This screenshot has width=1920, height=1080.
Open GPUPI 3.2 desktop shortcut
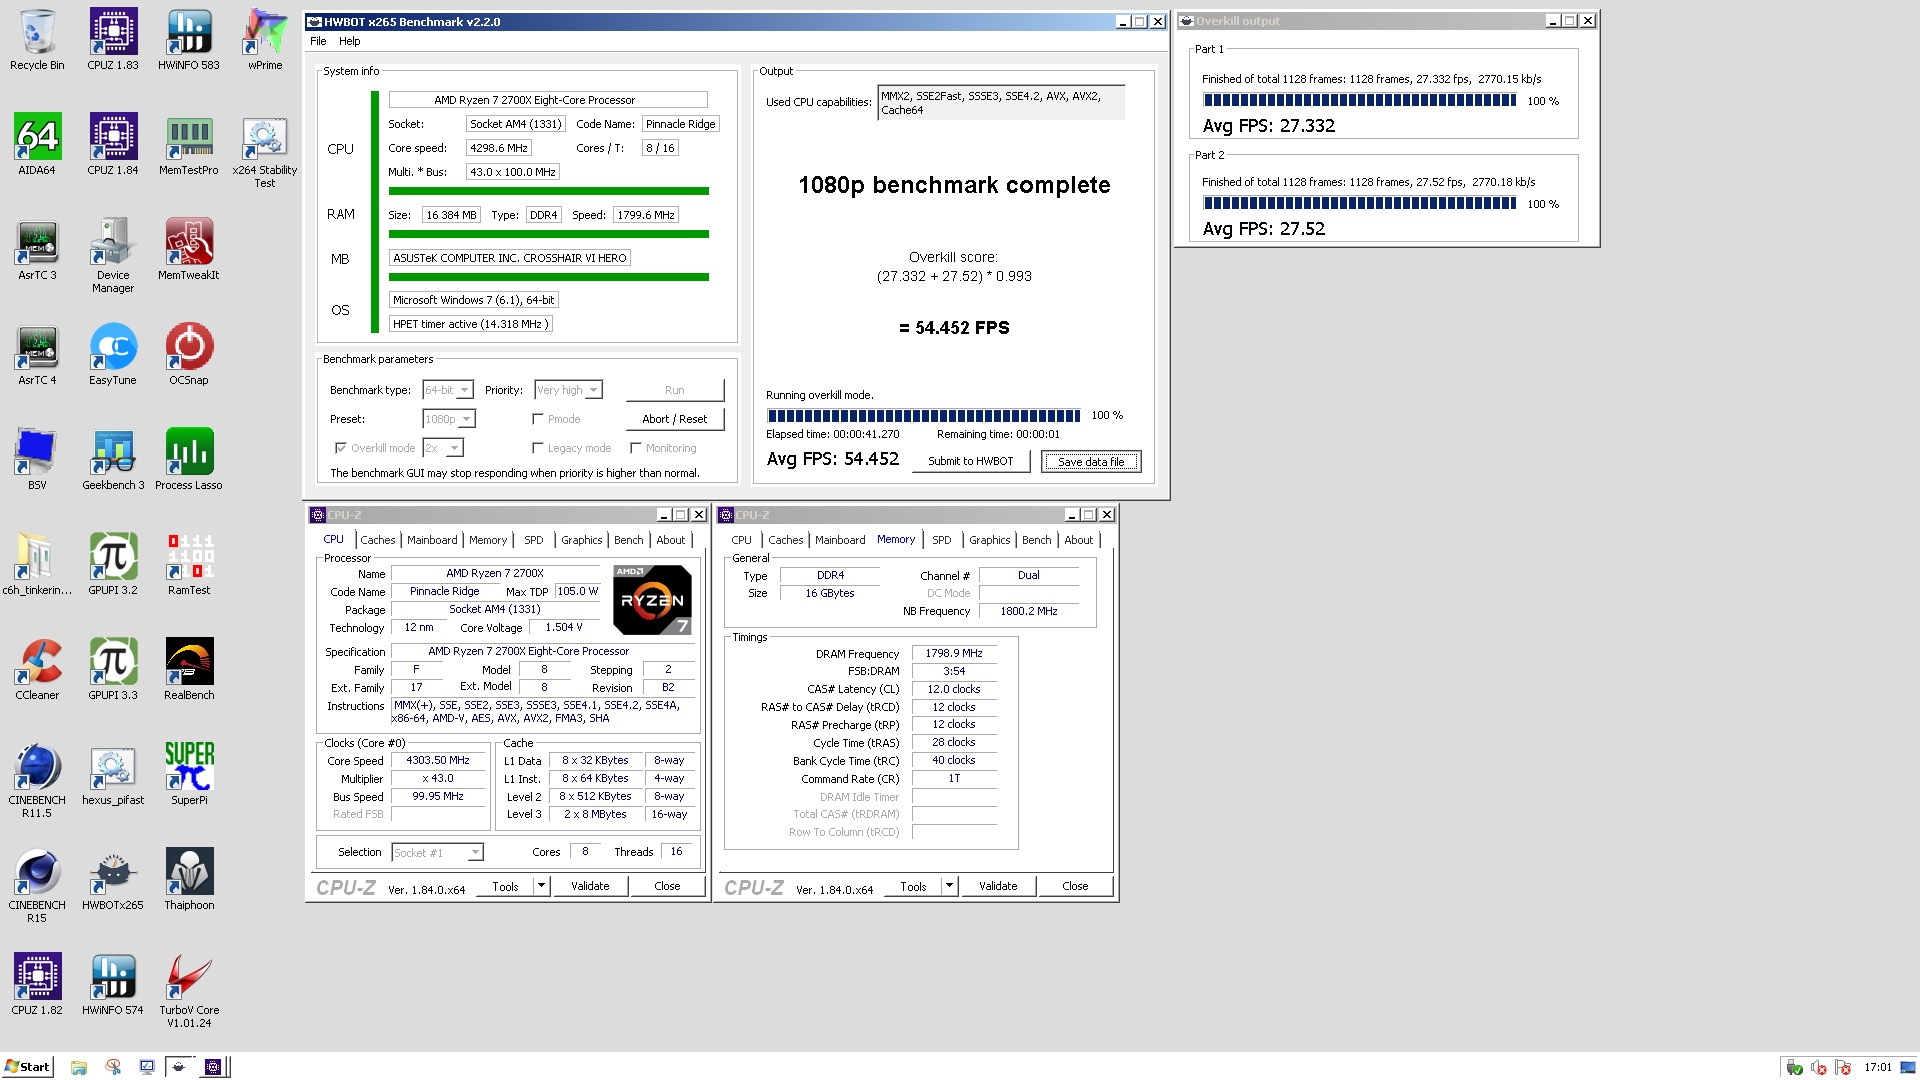(x=113, y=565)
